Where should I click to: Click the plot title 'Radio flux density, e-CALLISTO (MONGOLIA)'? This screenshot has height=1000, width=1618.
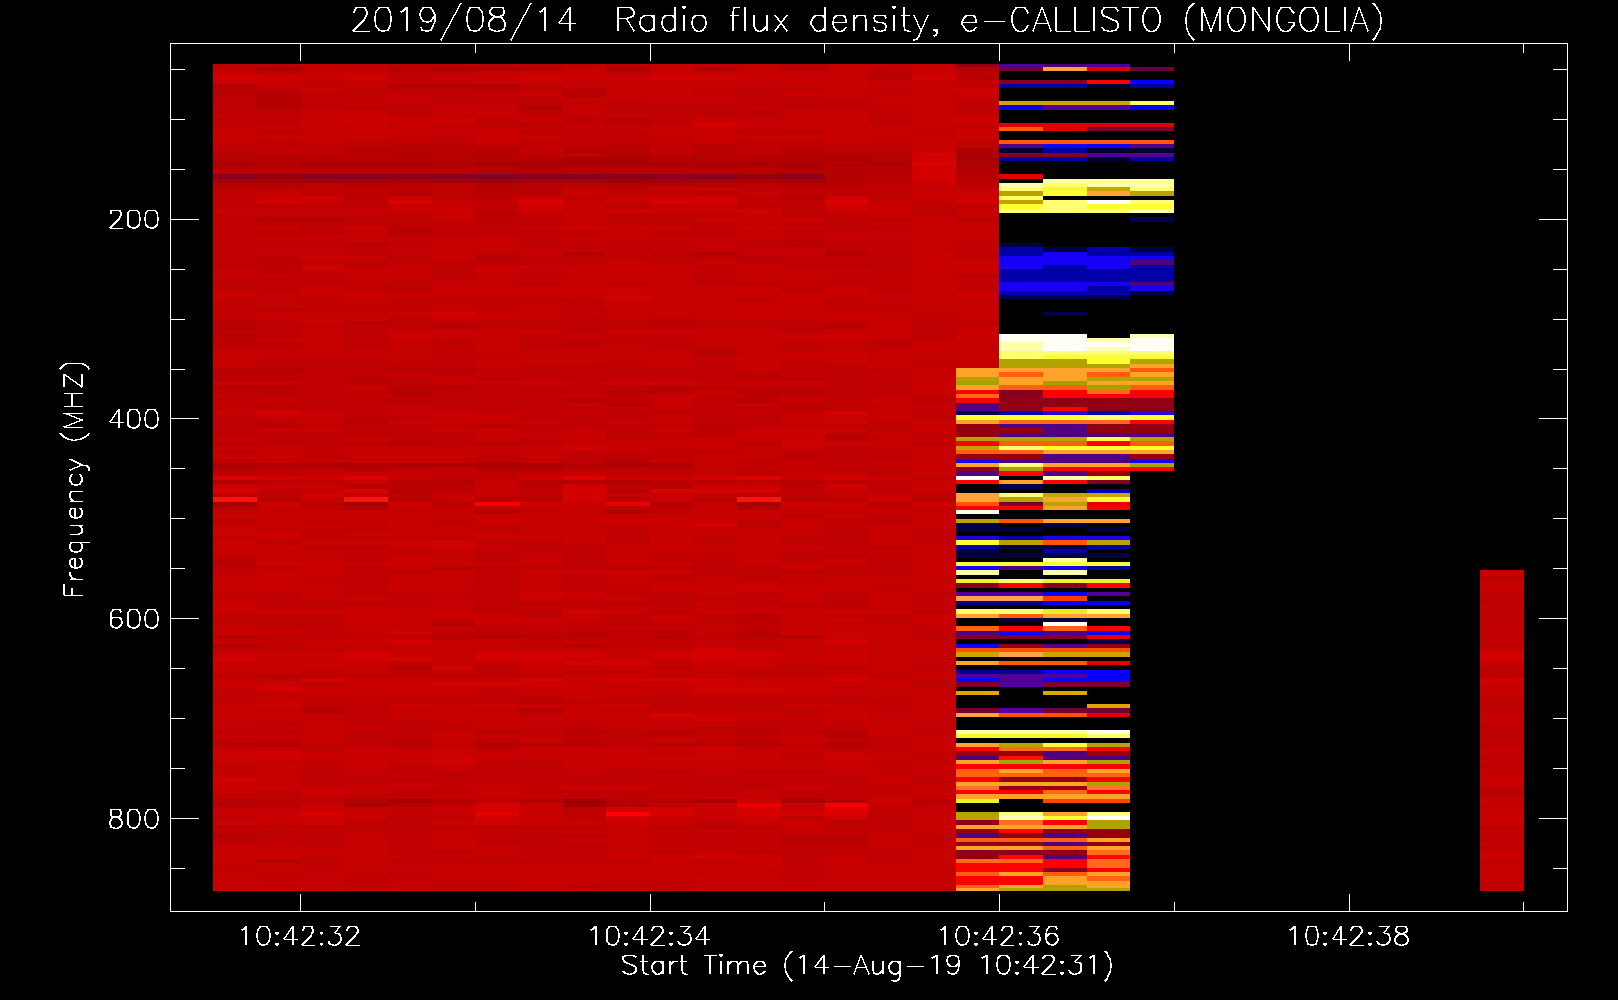click(999, 20)
